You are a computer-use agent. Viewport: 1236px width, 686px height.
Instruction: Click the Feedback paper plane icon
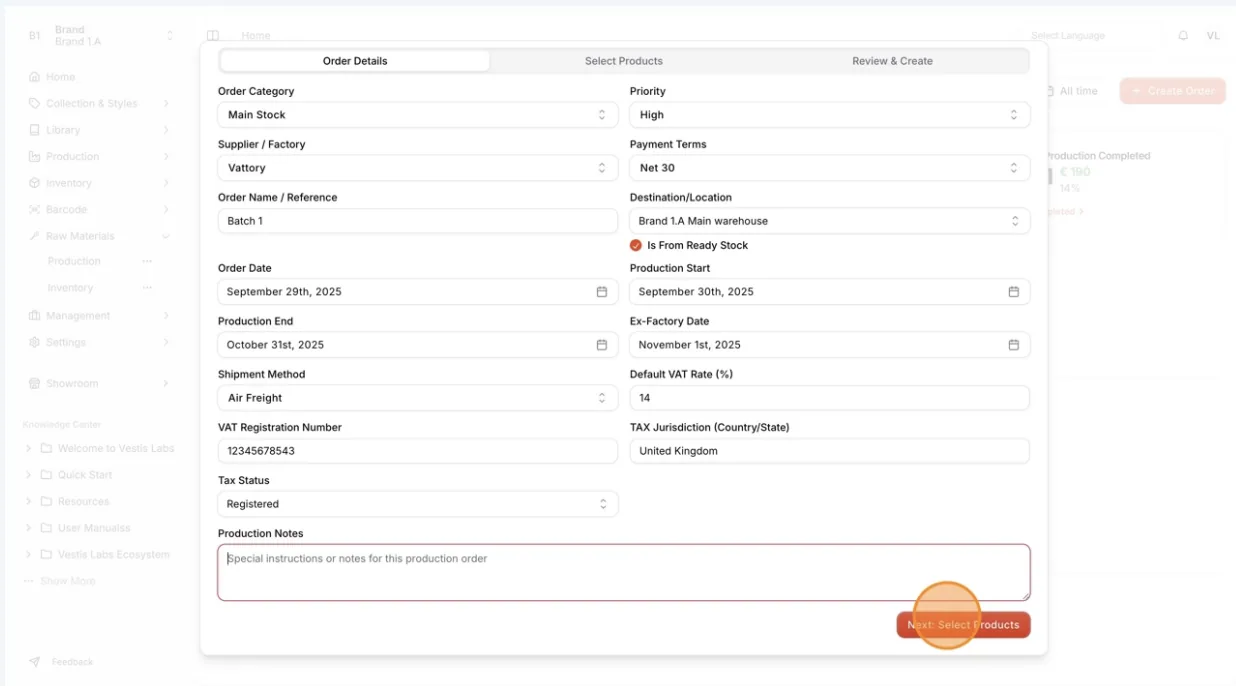(x=35, y=662)
